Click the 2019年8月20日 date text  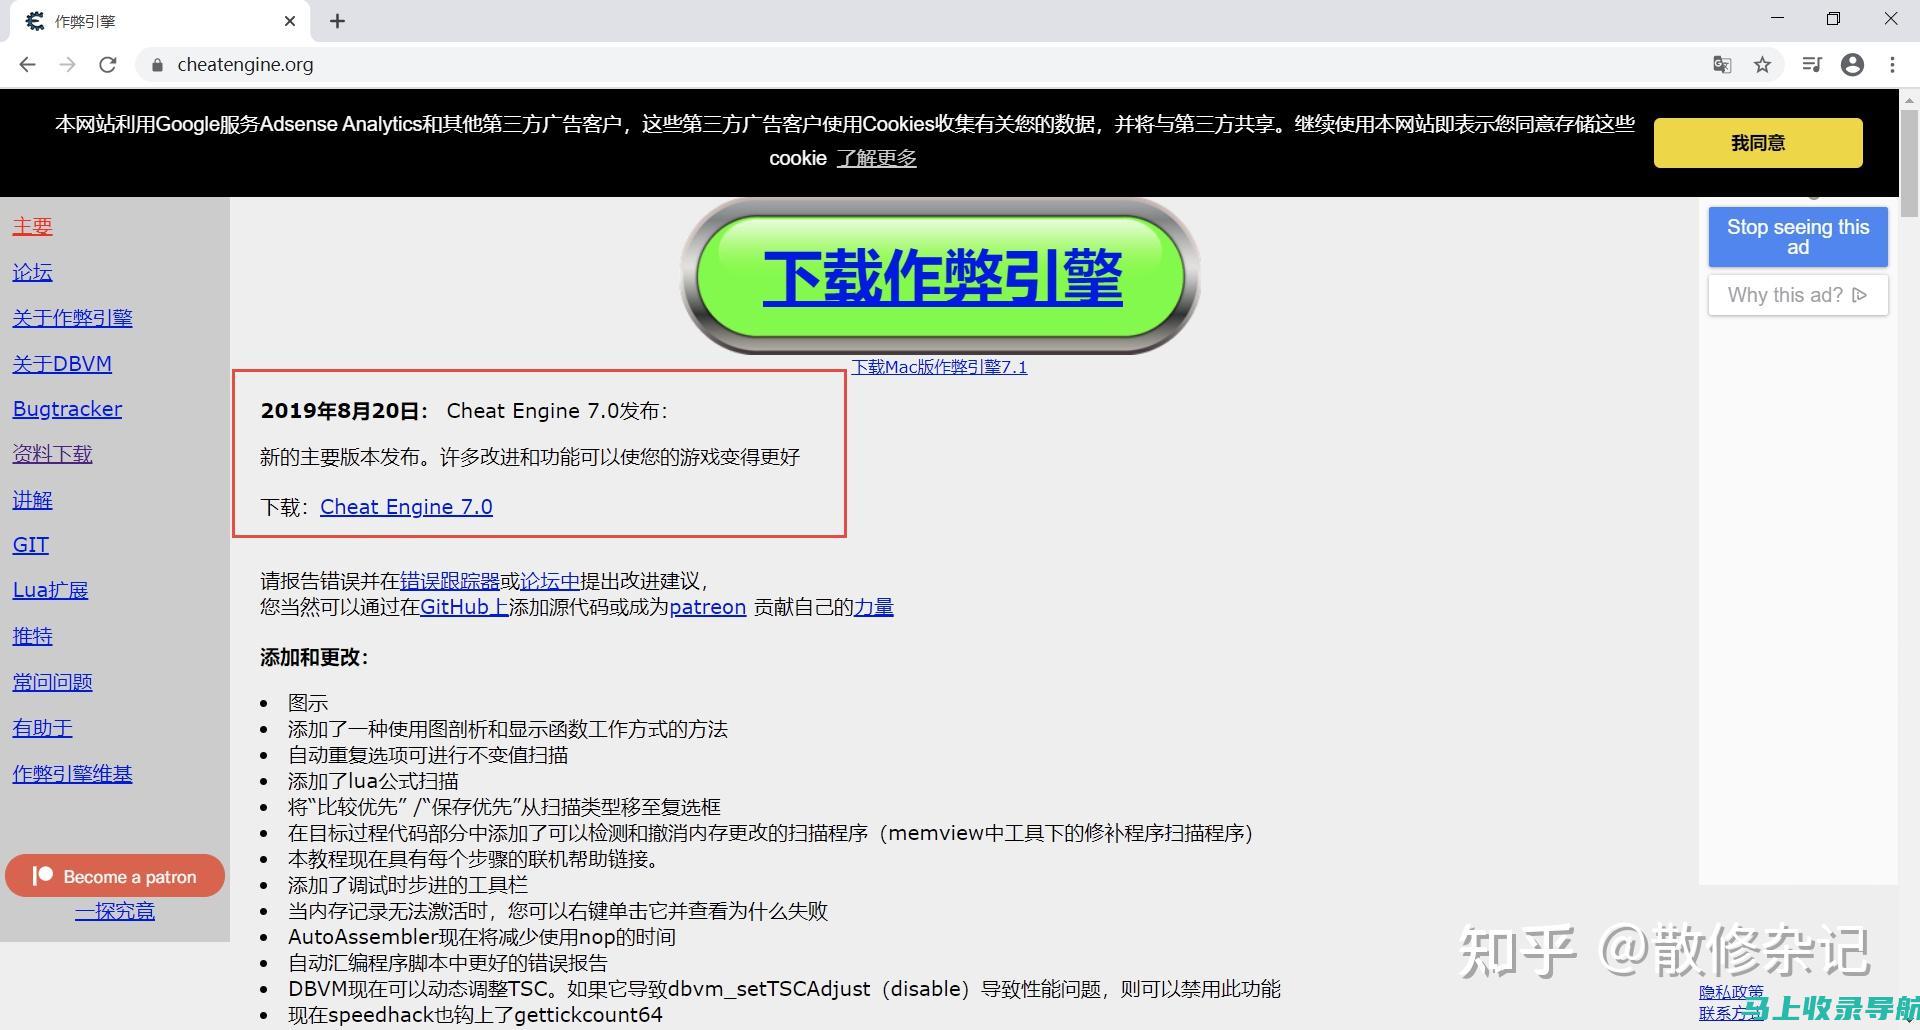click(x=344, y=411)
